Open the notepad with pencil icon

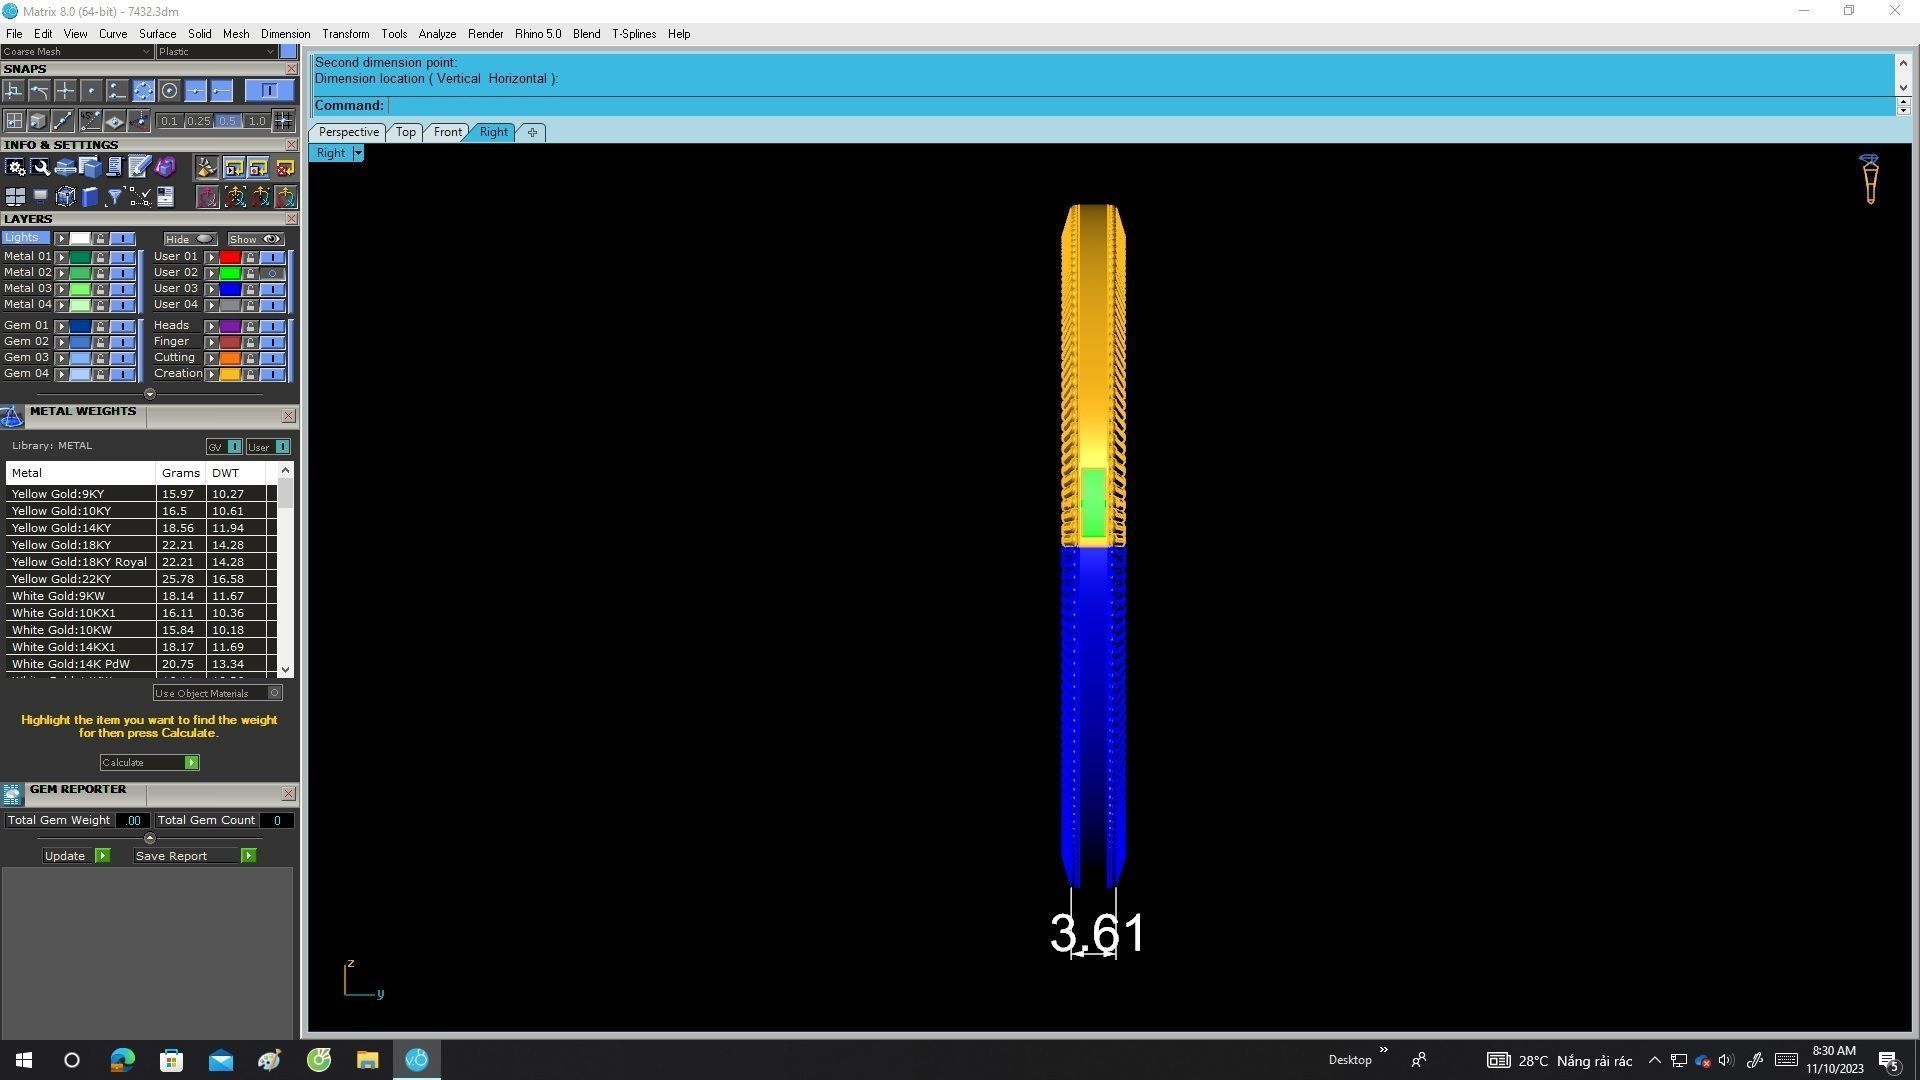point(139,168)
